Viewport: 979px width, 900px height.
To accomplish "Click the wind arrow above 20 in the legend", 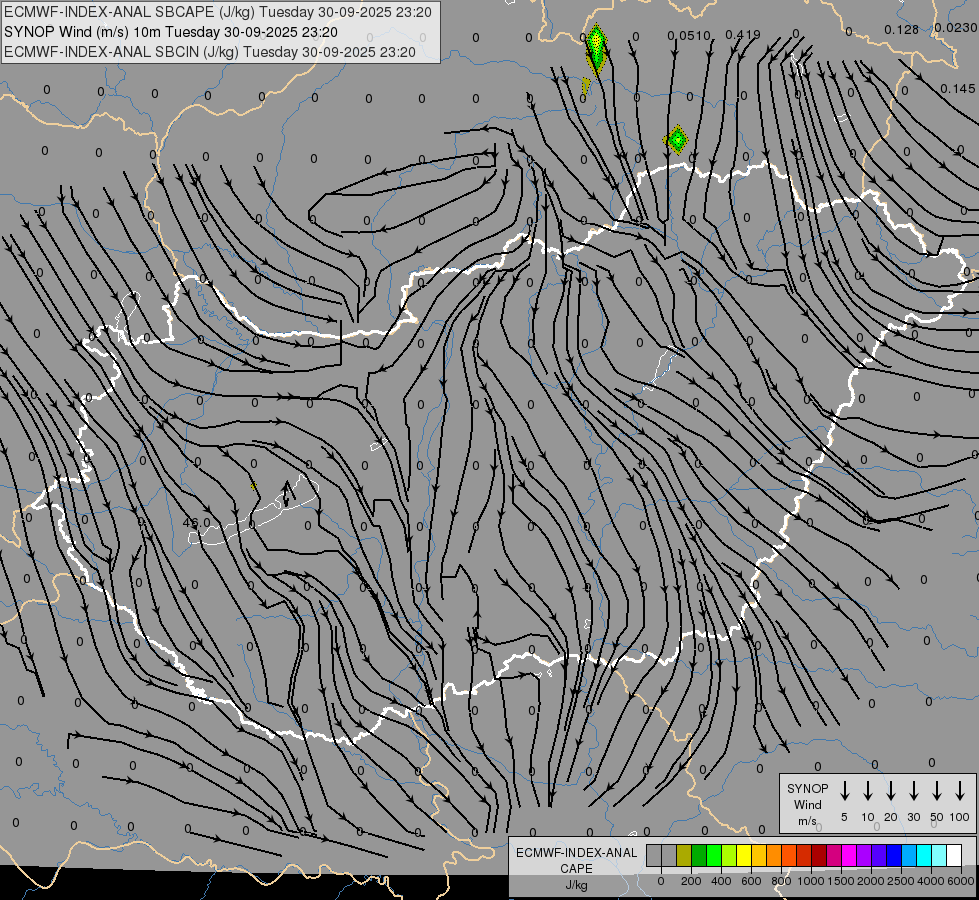I will [x=891, y=791].
